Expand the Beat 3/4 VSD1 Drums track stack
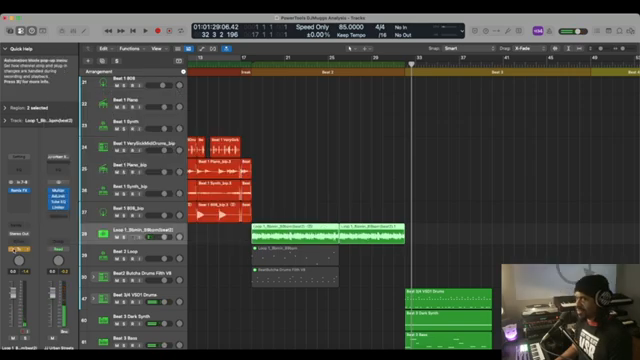This screenshot has height=360, width=640. click(x=93, y=299)
